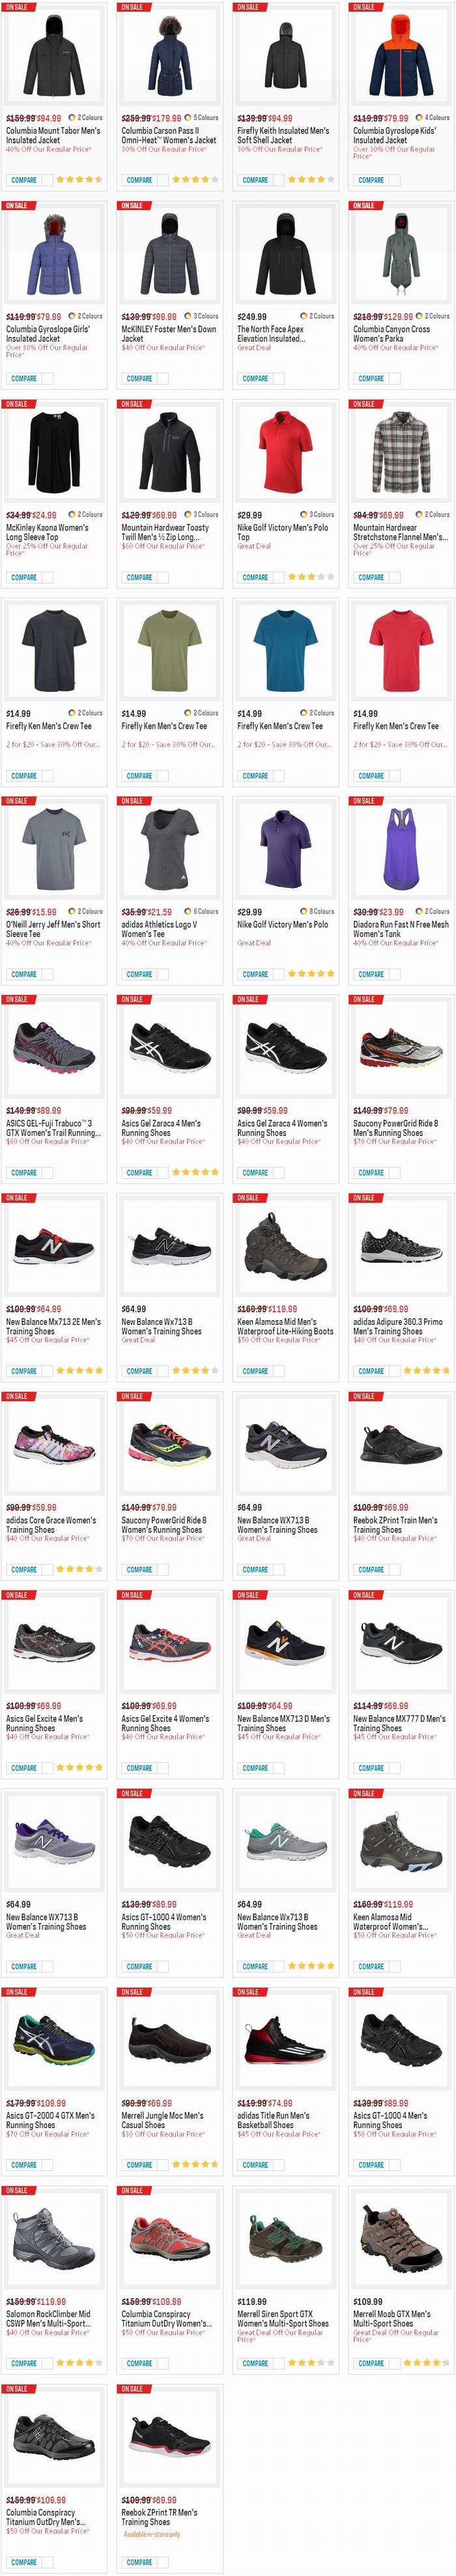Viewport: 456px width, 2576px height.
Task: Open Columbia Canyon Cross Women's Parka product link
Action: [x=391, y=333]
